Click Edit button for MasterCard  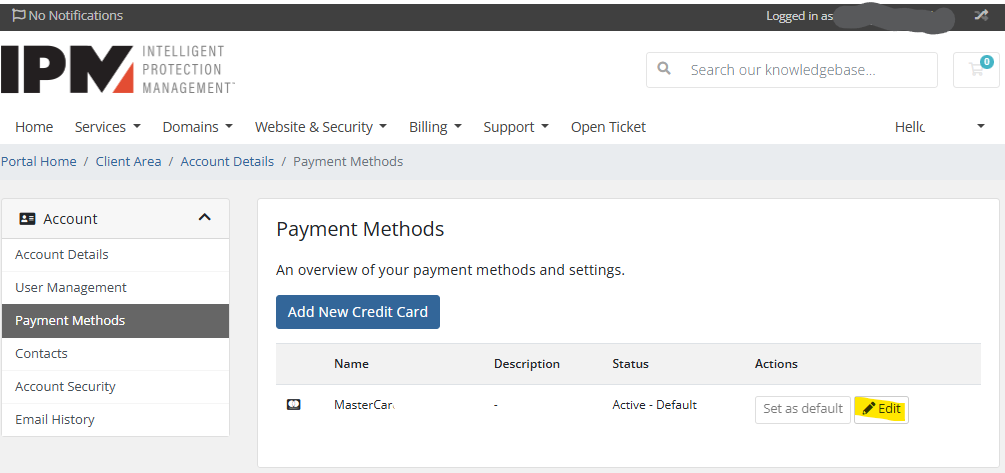[881, 409]
